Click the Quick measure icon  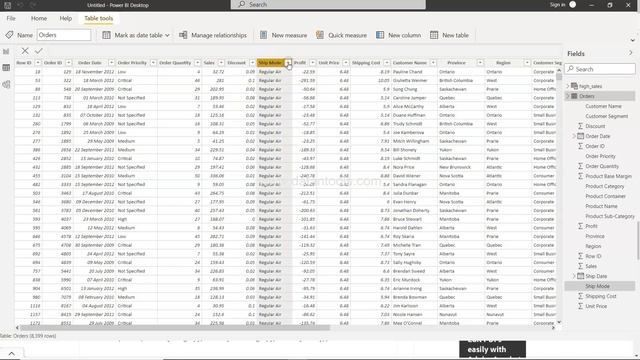coord(320,35)
